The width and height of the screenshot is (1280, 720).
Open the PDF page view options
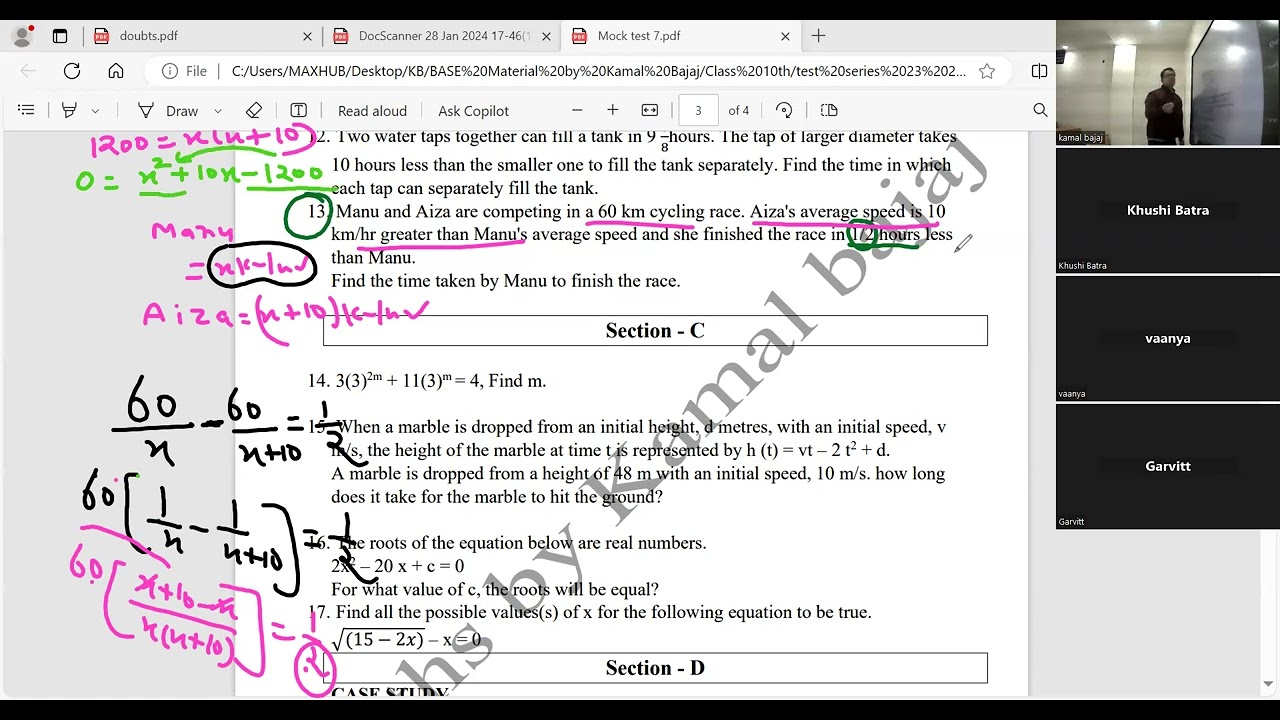point(829,110)
